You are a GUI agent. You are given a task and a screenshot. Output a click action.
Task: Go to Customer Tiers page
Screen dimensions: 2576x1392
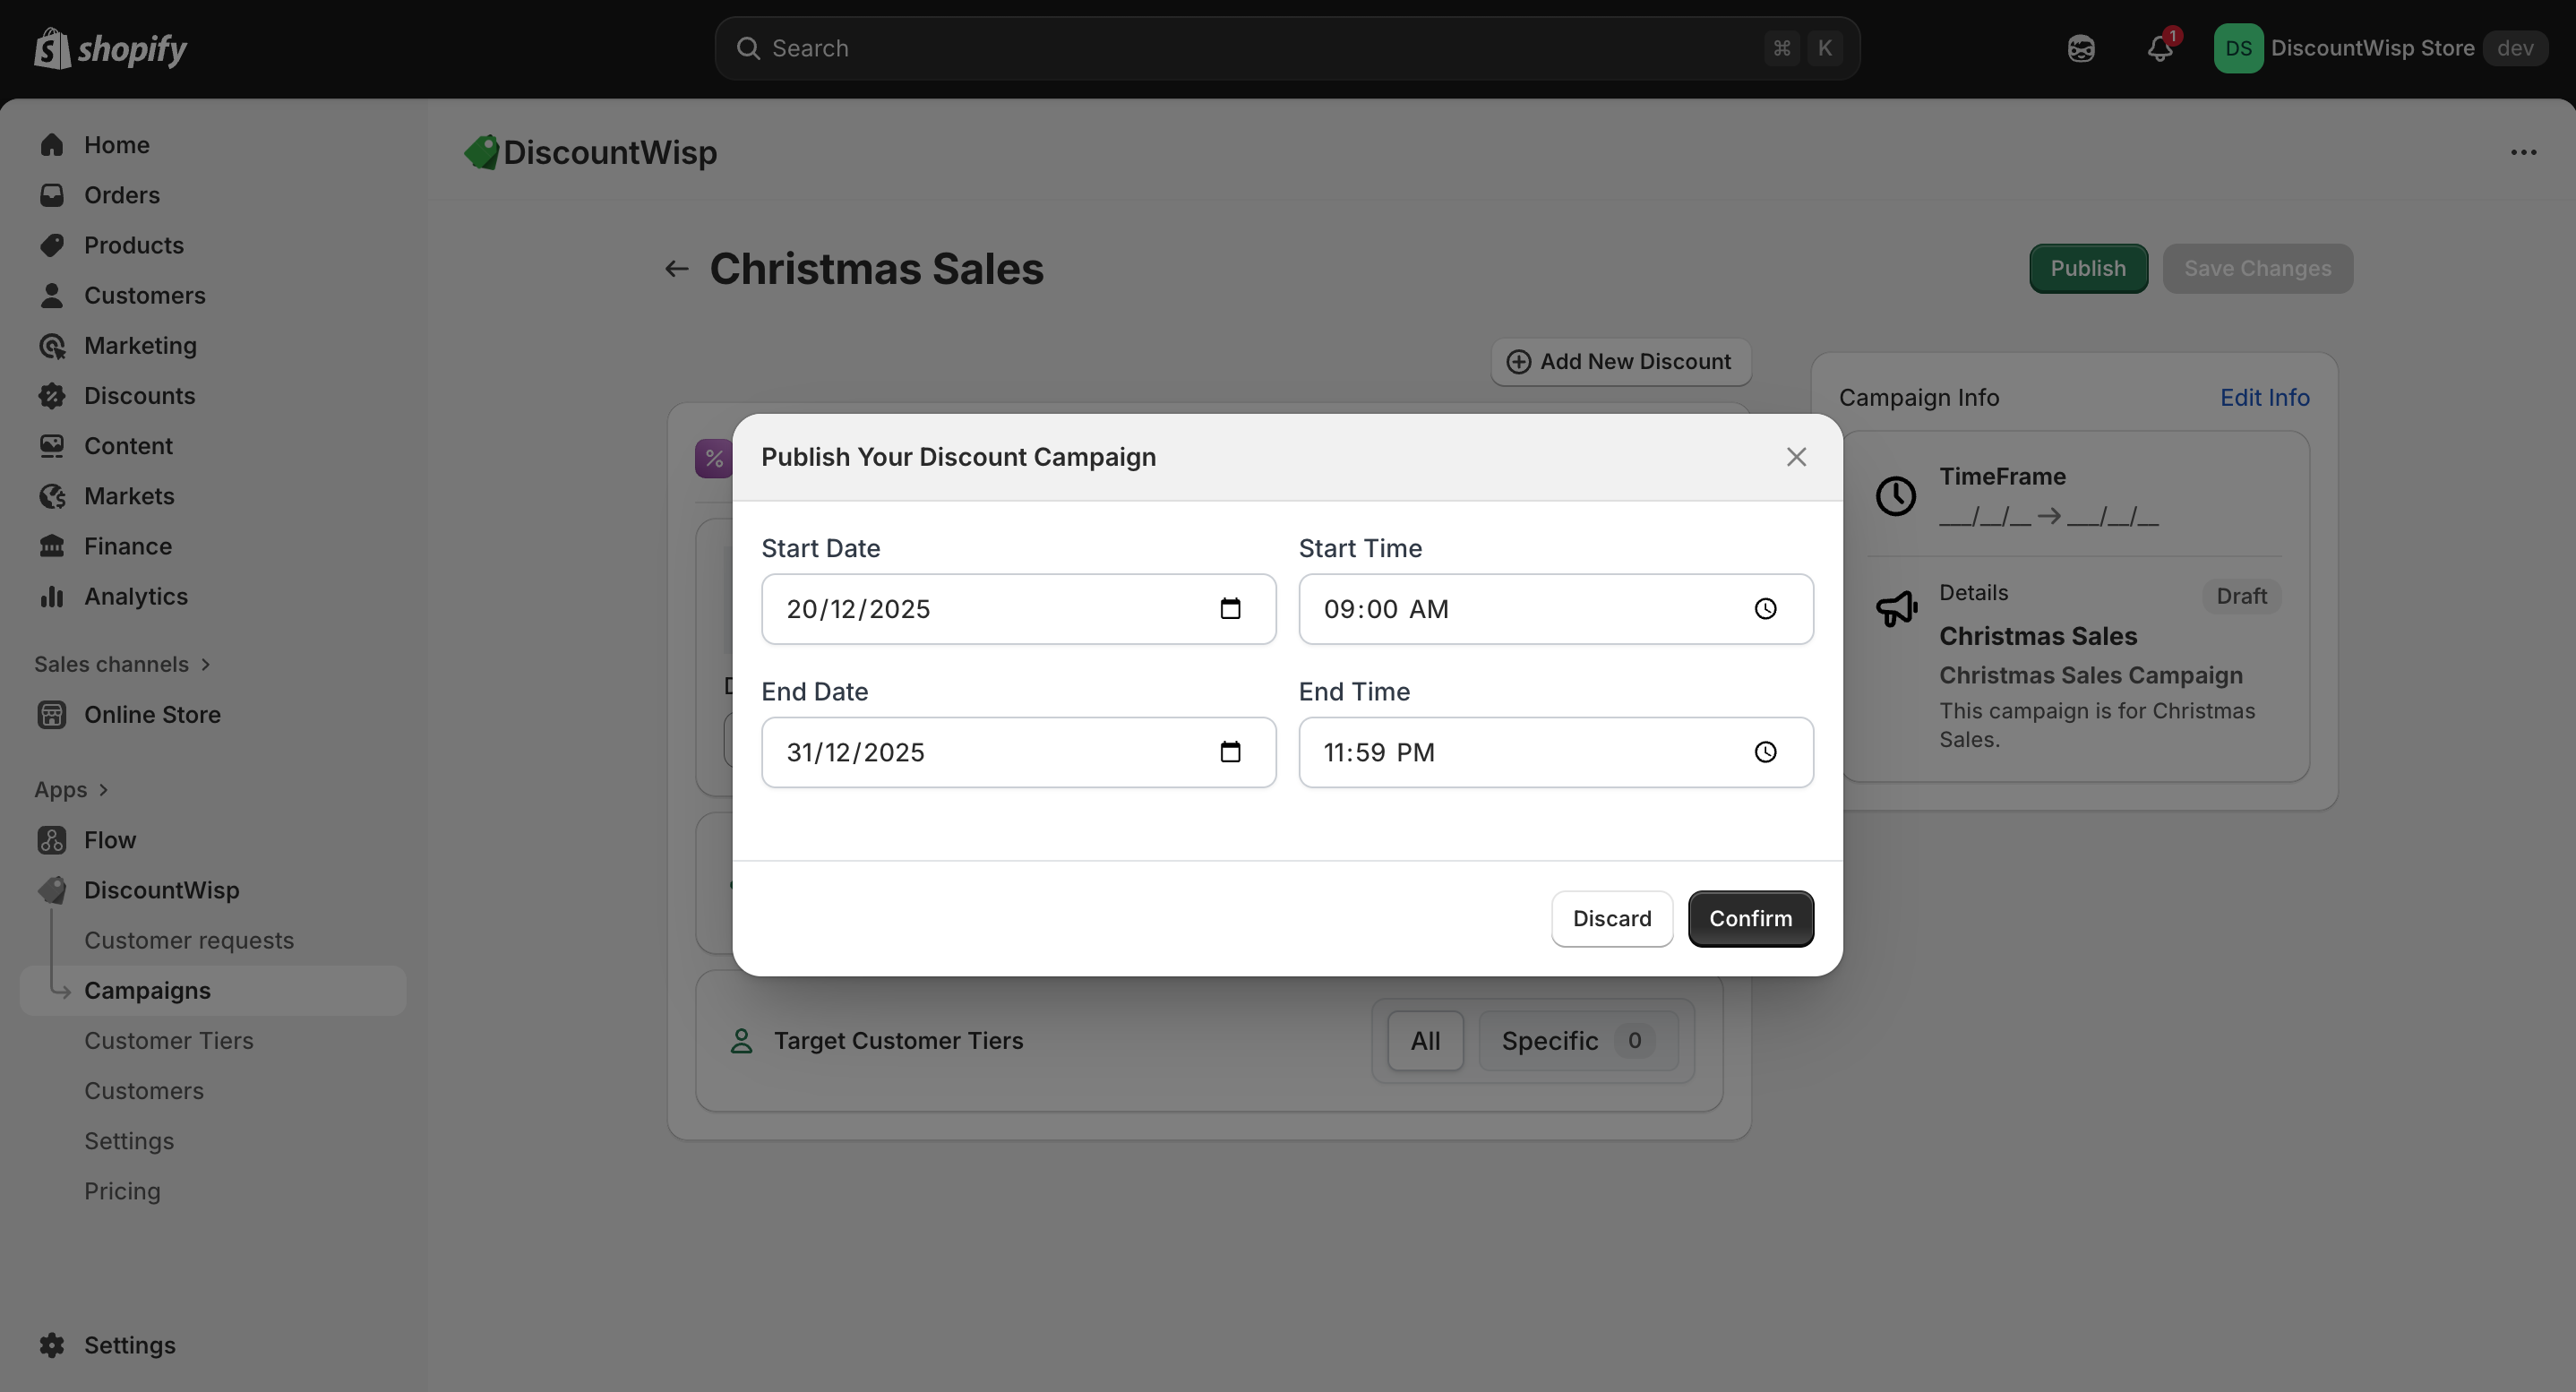click(x=169, y=1041)
